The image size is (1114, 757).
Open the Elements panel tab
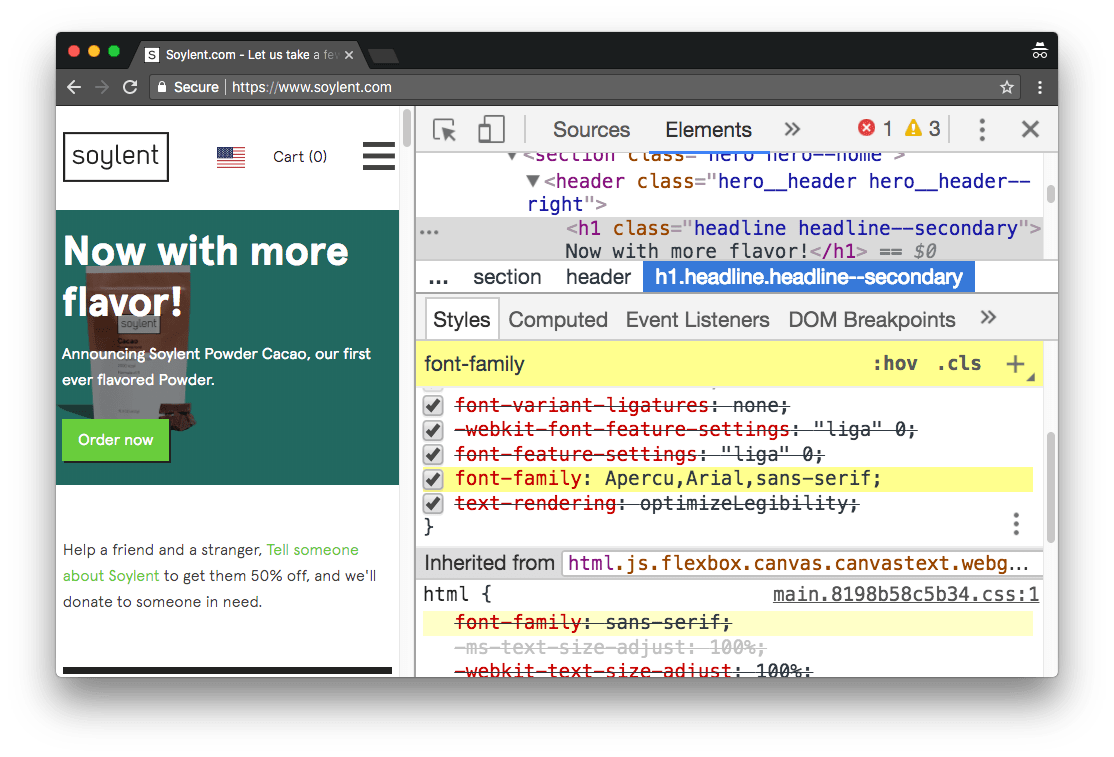708,130
